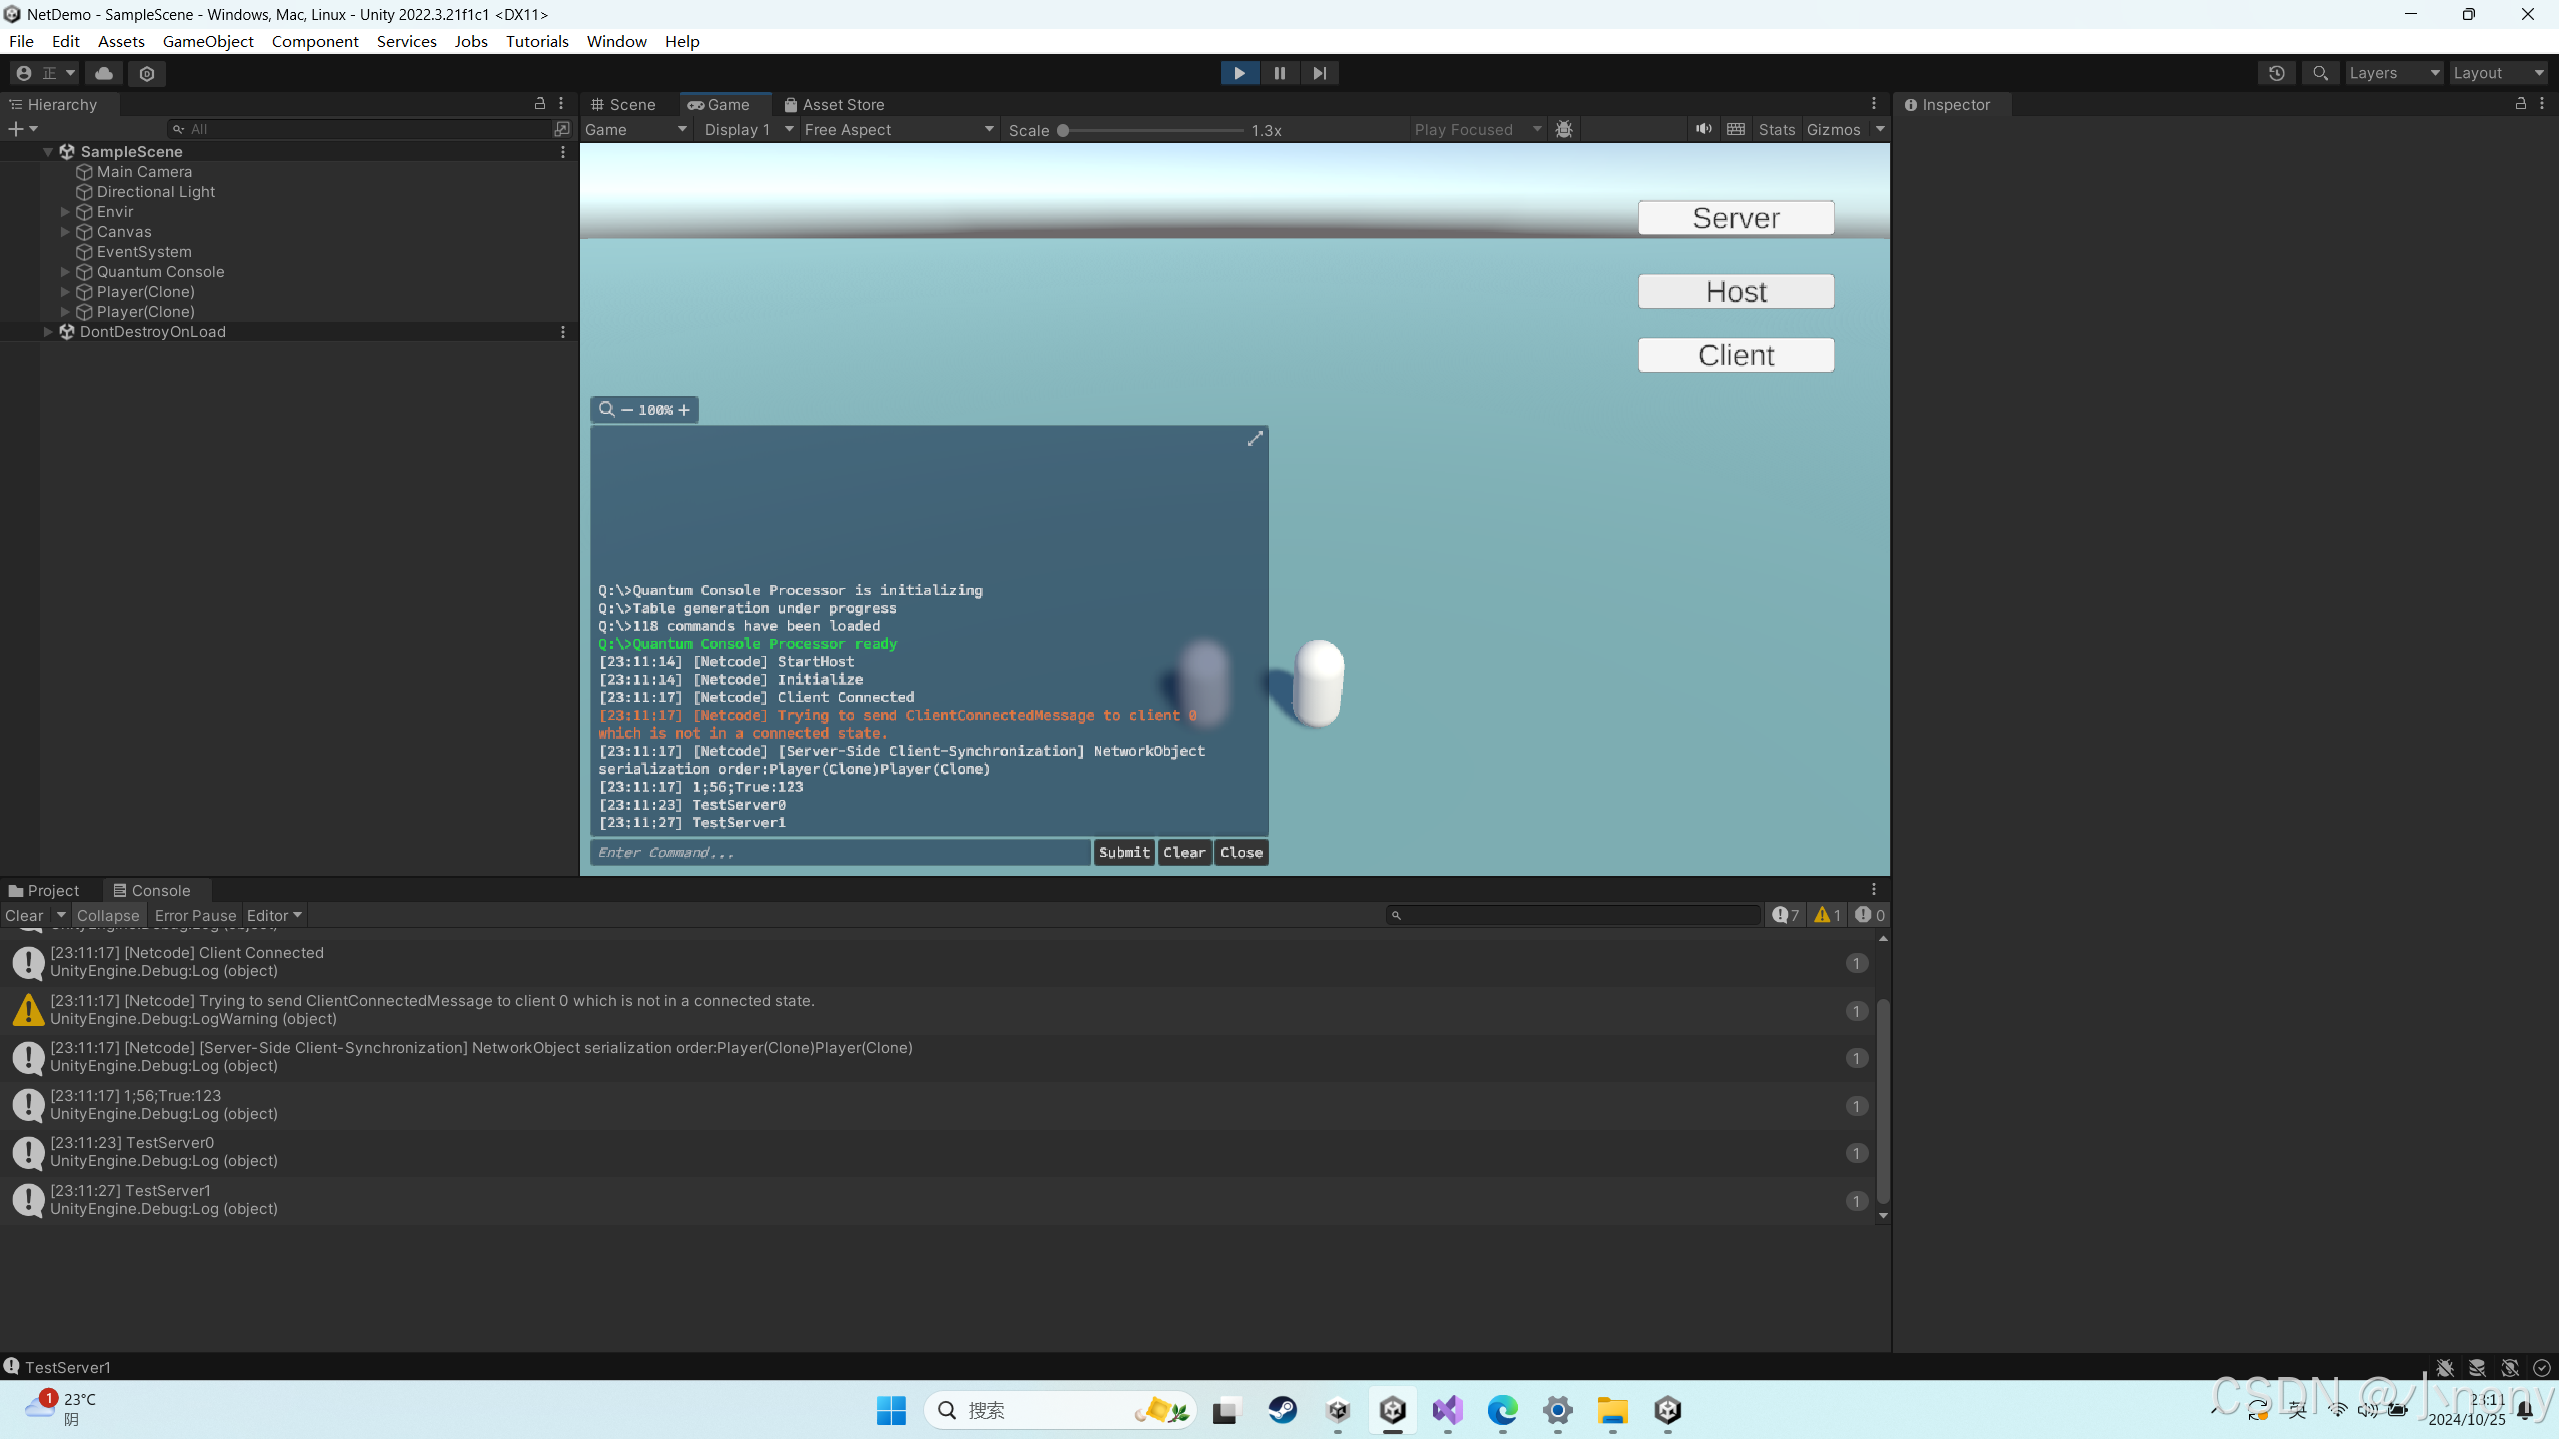Submit the Quantum Console command
2559x1439 pixels.
(x=1123, y=852)
